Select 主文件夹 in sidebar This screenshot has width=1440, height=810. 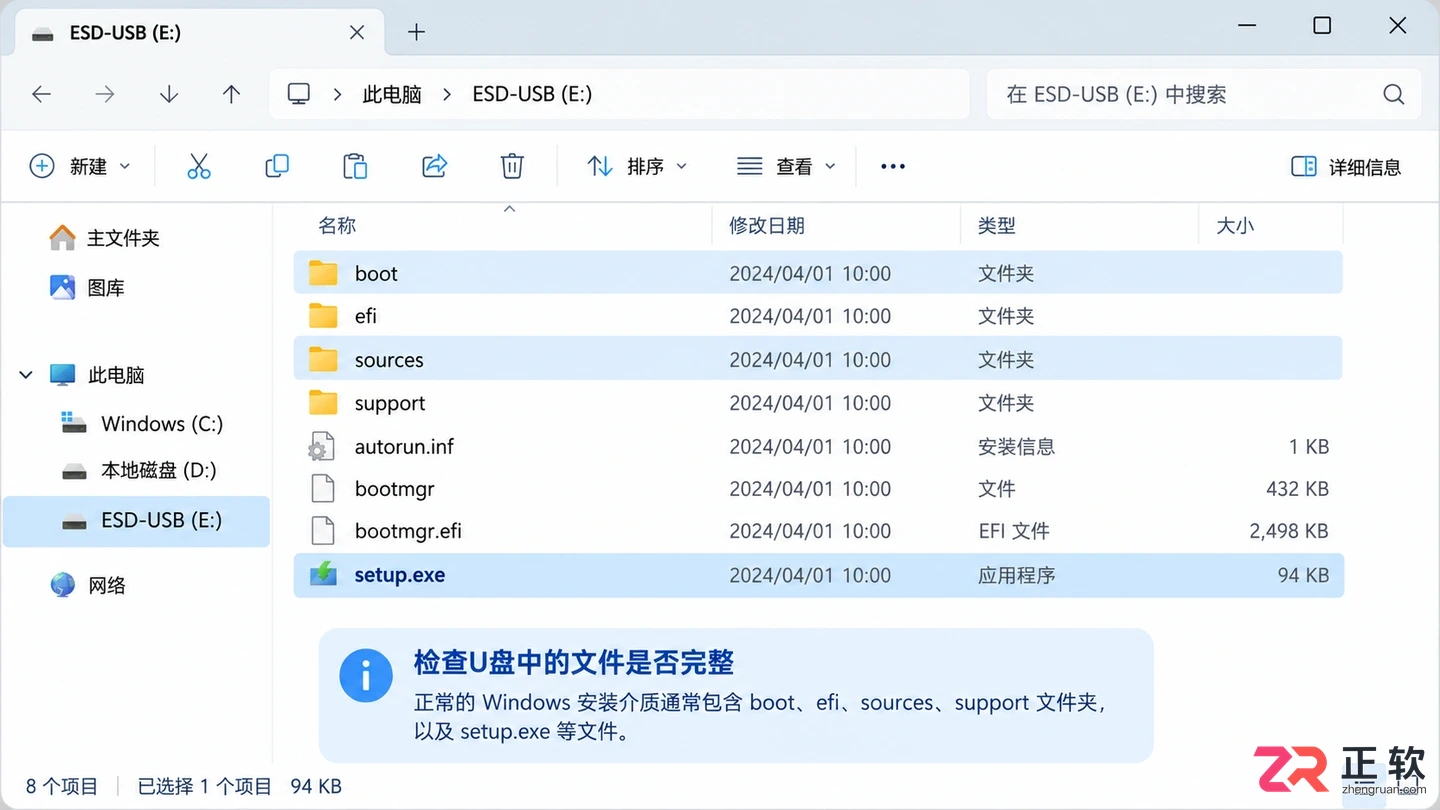105,238
